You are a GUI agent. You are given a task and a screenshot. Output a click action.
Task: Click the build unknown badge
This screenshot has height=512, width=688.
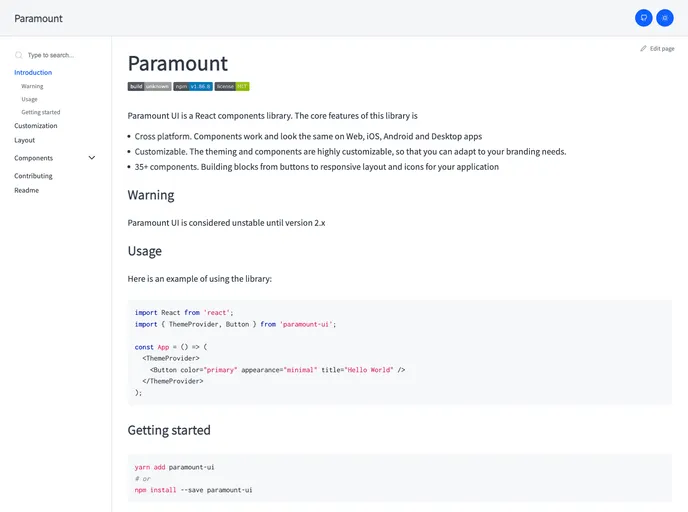pos(149,86)
